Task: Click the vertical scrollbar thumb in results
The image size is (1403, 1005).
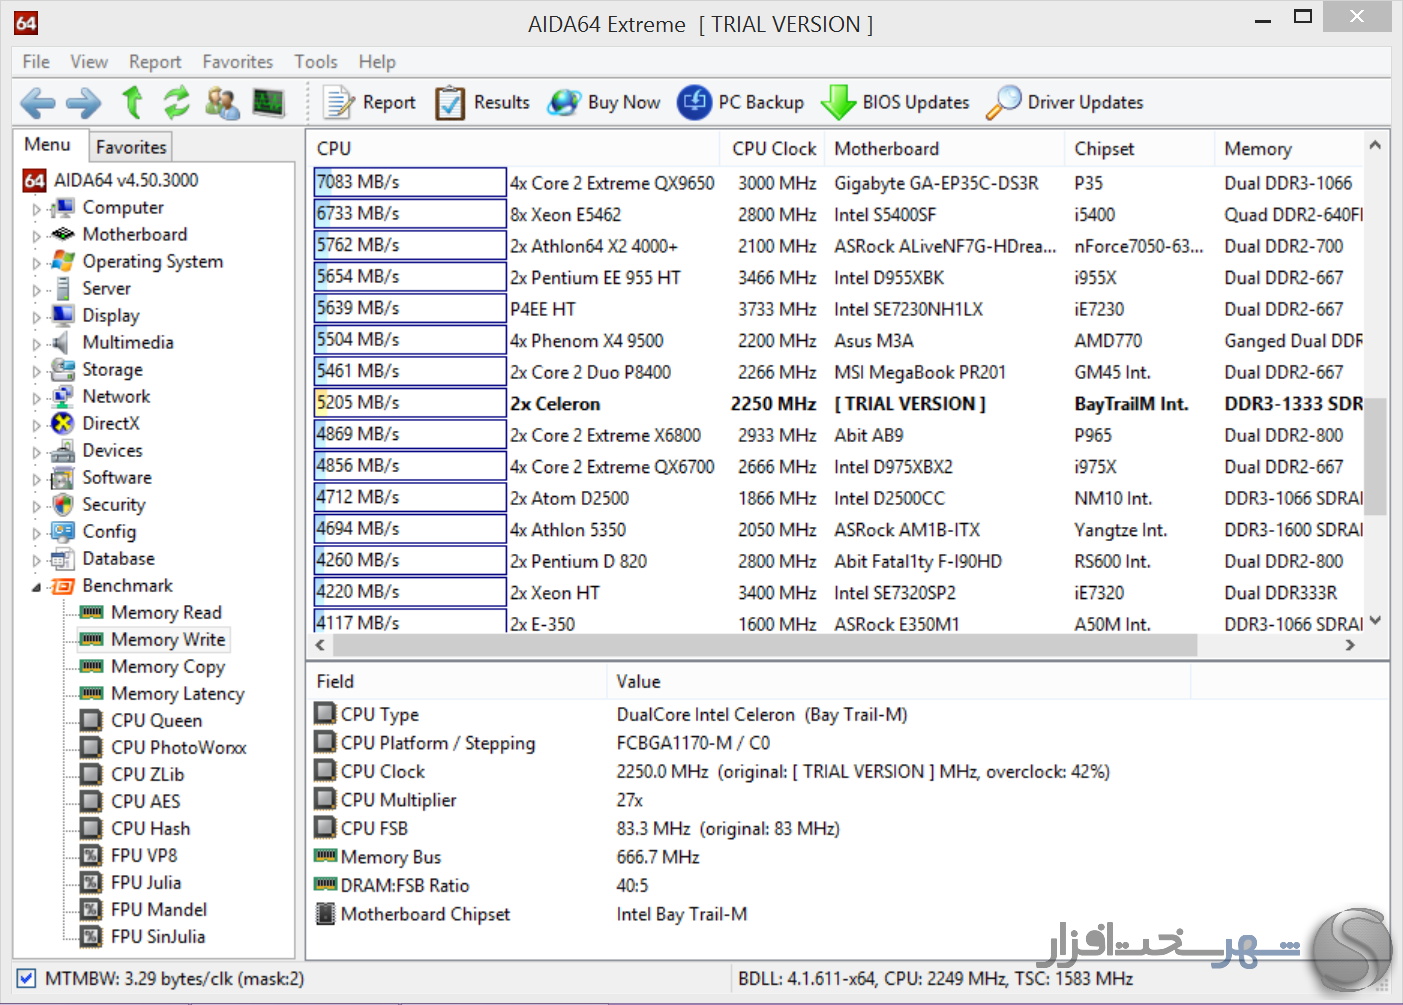Action: [x=1376, y=456]
